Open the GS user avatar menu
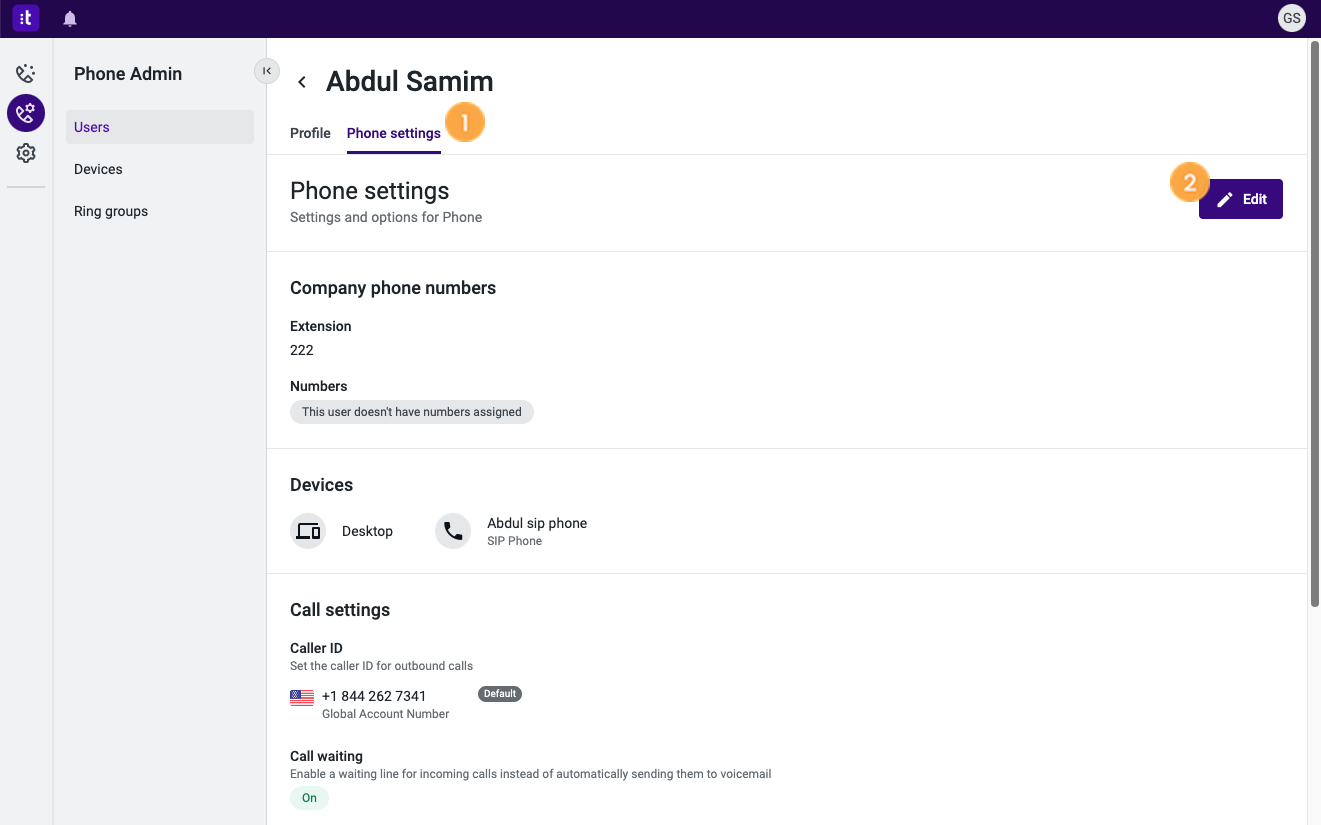Screen dimensions: 1321x825 click(x=1292, y=18)
